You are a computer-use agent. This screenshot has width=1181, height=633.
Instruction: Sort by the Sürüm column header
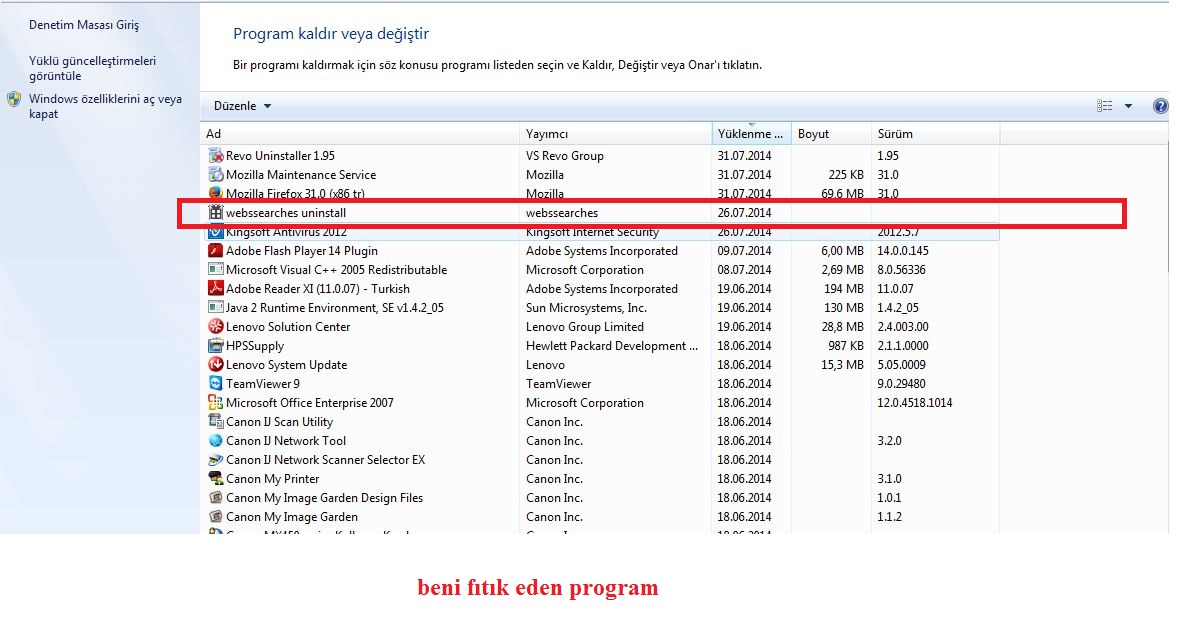[x=935, y=134]
